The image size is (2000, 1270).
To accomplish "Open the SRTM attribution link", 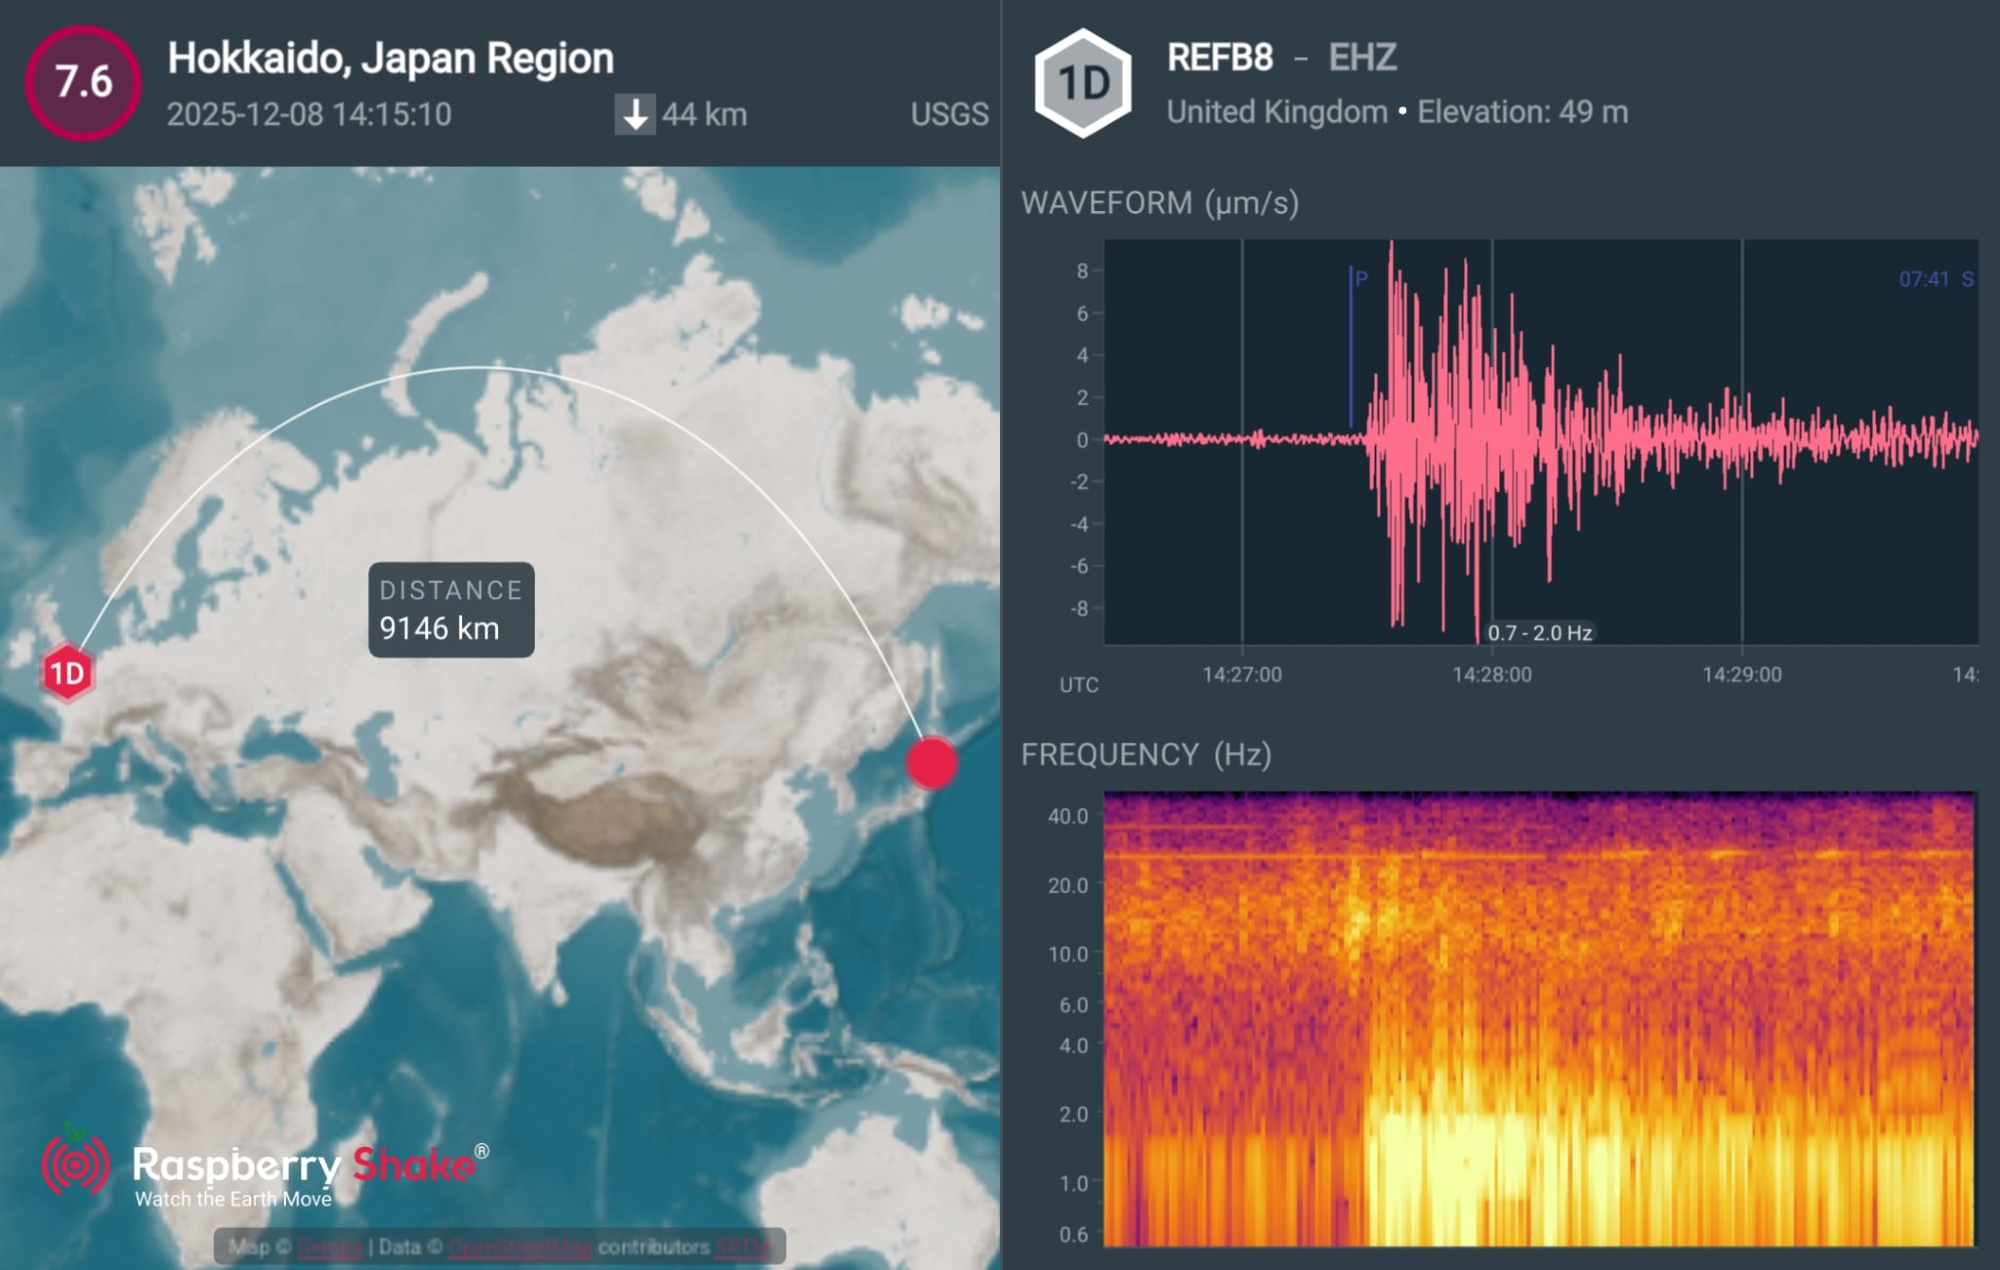I will coord(742,1247).
